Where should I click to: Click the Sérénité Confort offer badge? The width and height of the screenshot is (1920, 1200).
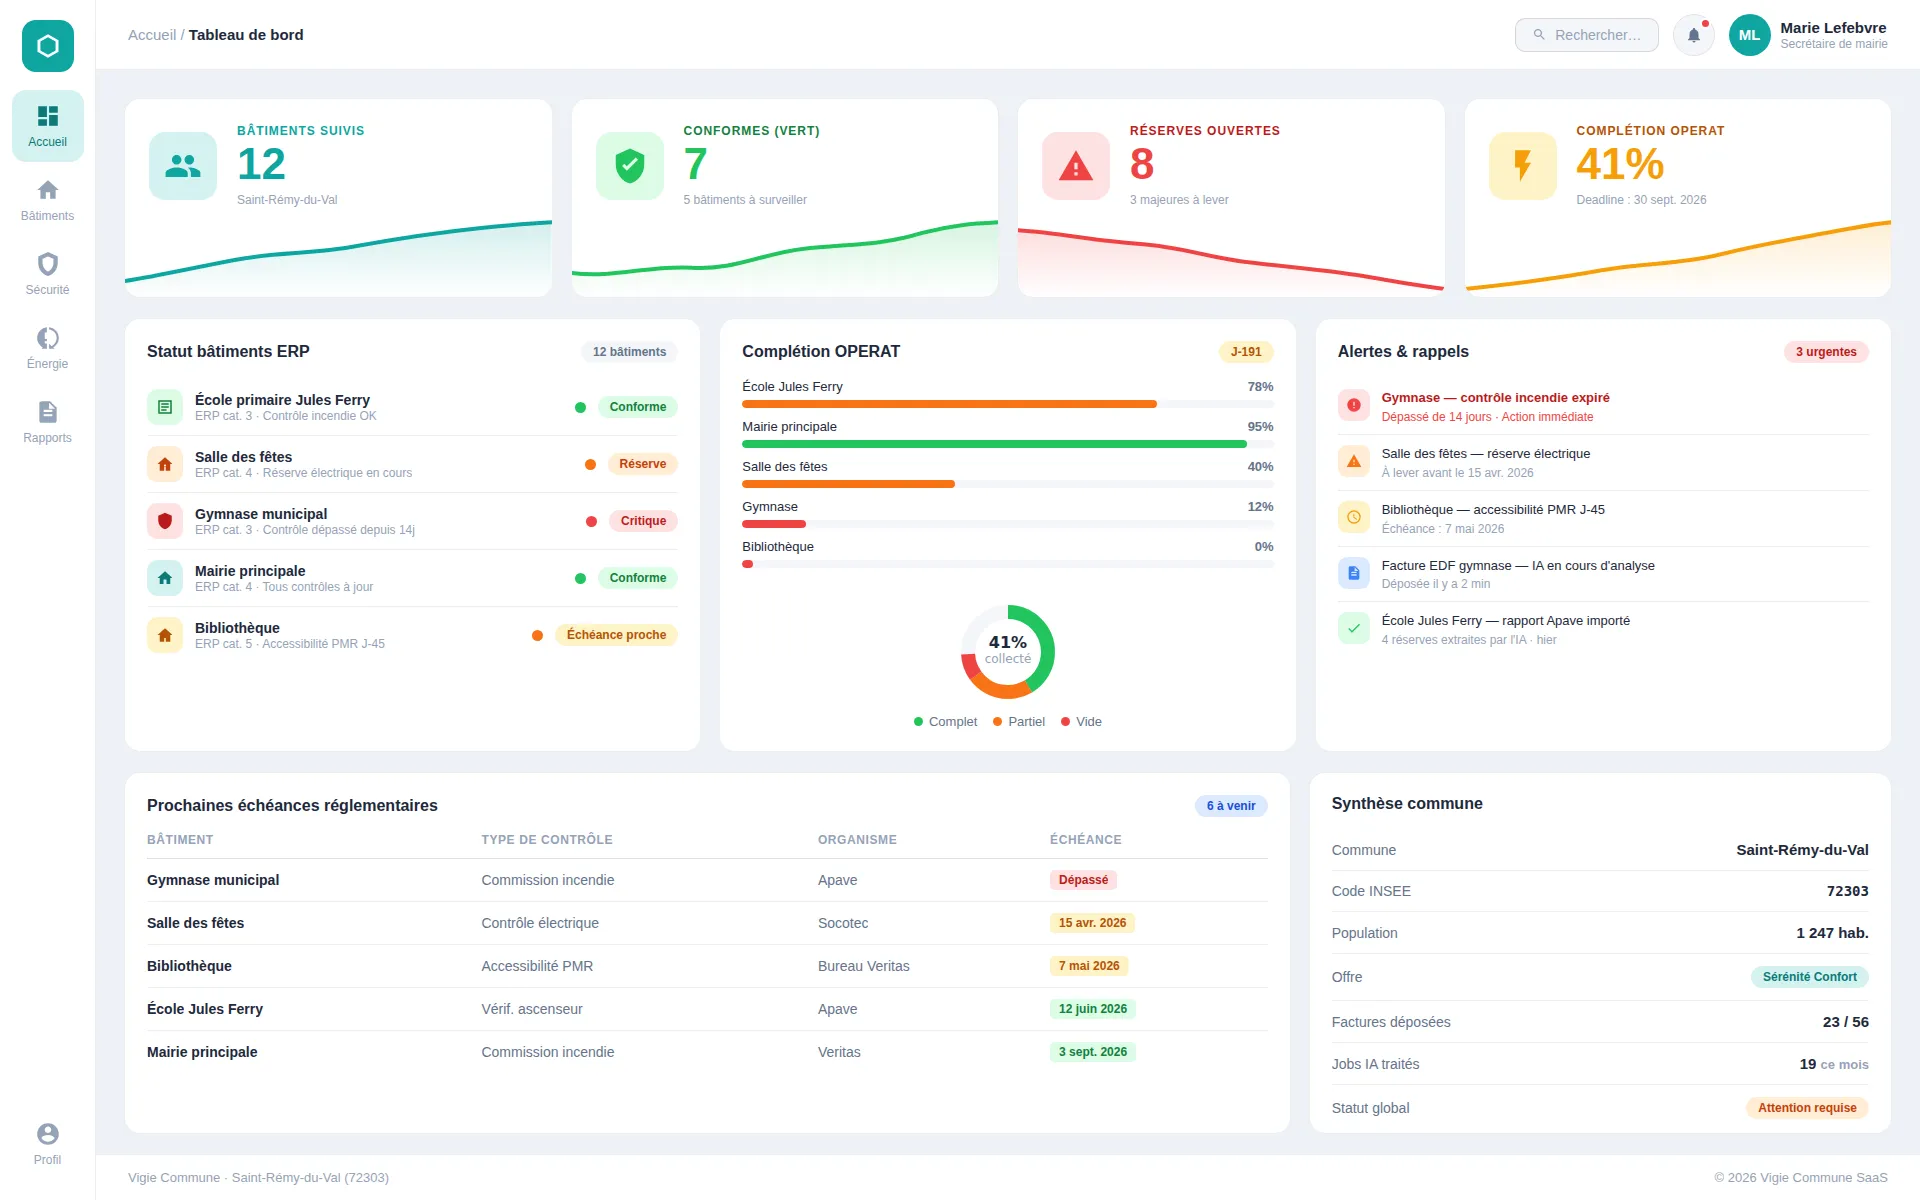point(1808,977)
